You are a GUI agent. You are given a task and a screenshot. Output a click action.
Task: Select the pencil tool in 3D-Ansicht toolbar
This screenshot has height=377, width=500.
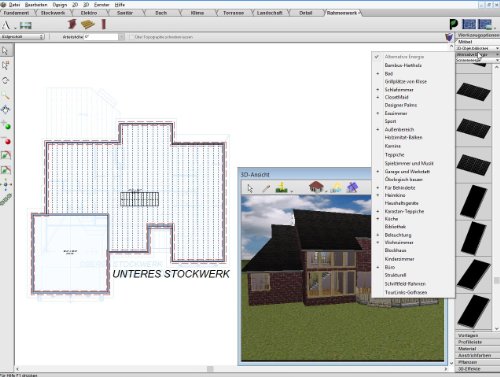tap(266, 188)
